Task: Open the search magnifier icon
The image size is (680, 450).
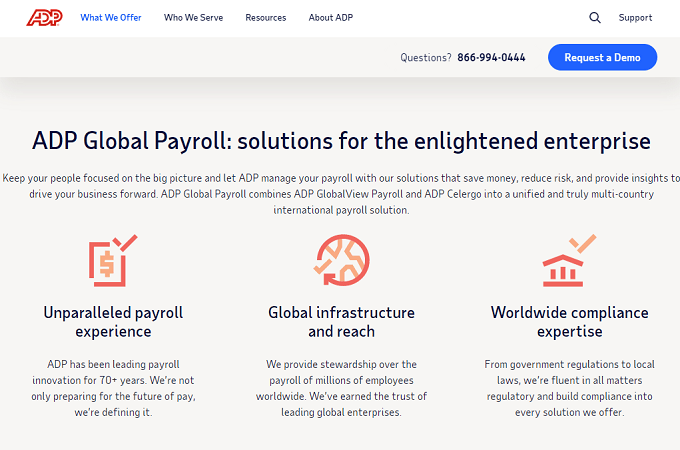Action: (595, 18)
